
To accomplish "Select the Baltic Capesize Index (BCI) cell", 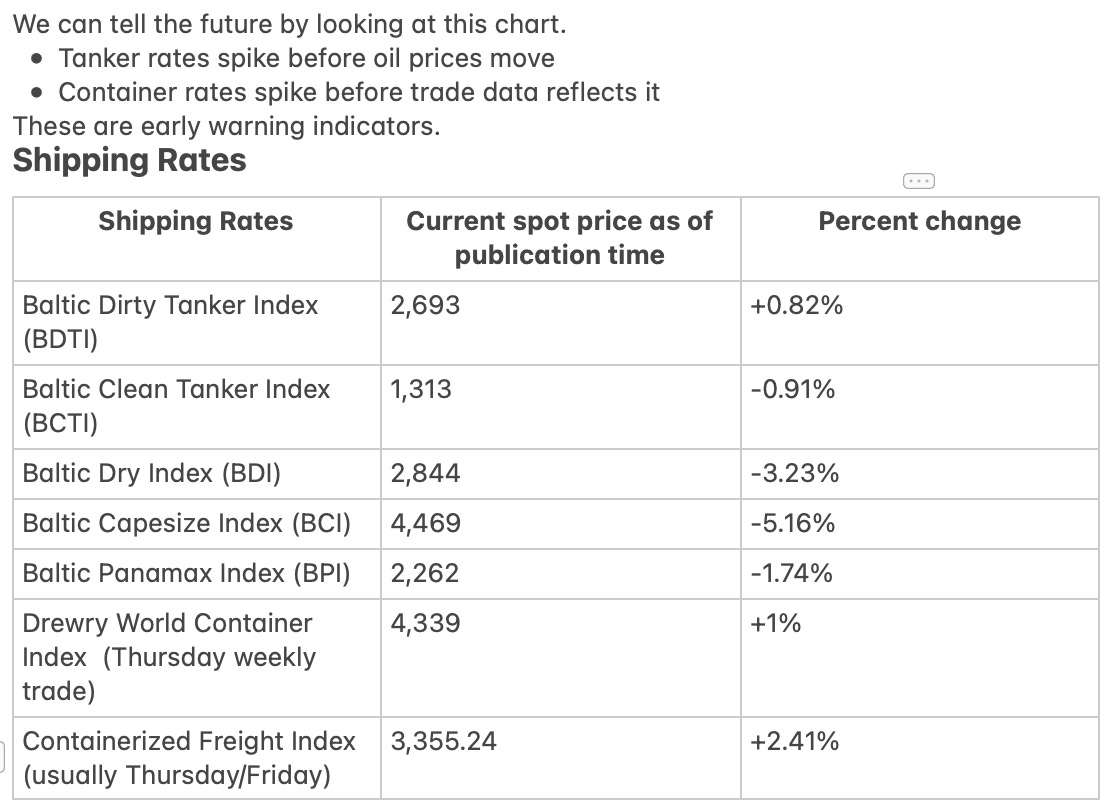I will click(197, 524).
